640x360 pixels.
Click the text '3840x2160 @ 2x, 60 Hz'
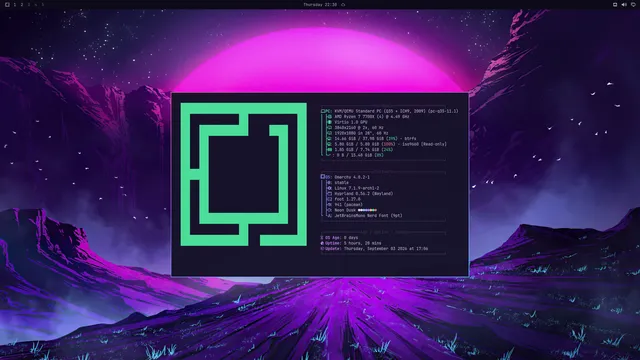pyautogui.click(x=359, y=128)
